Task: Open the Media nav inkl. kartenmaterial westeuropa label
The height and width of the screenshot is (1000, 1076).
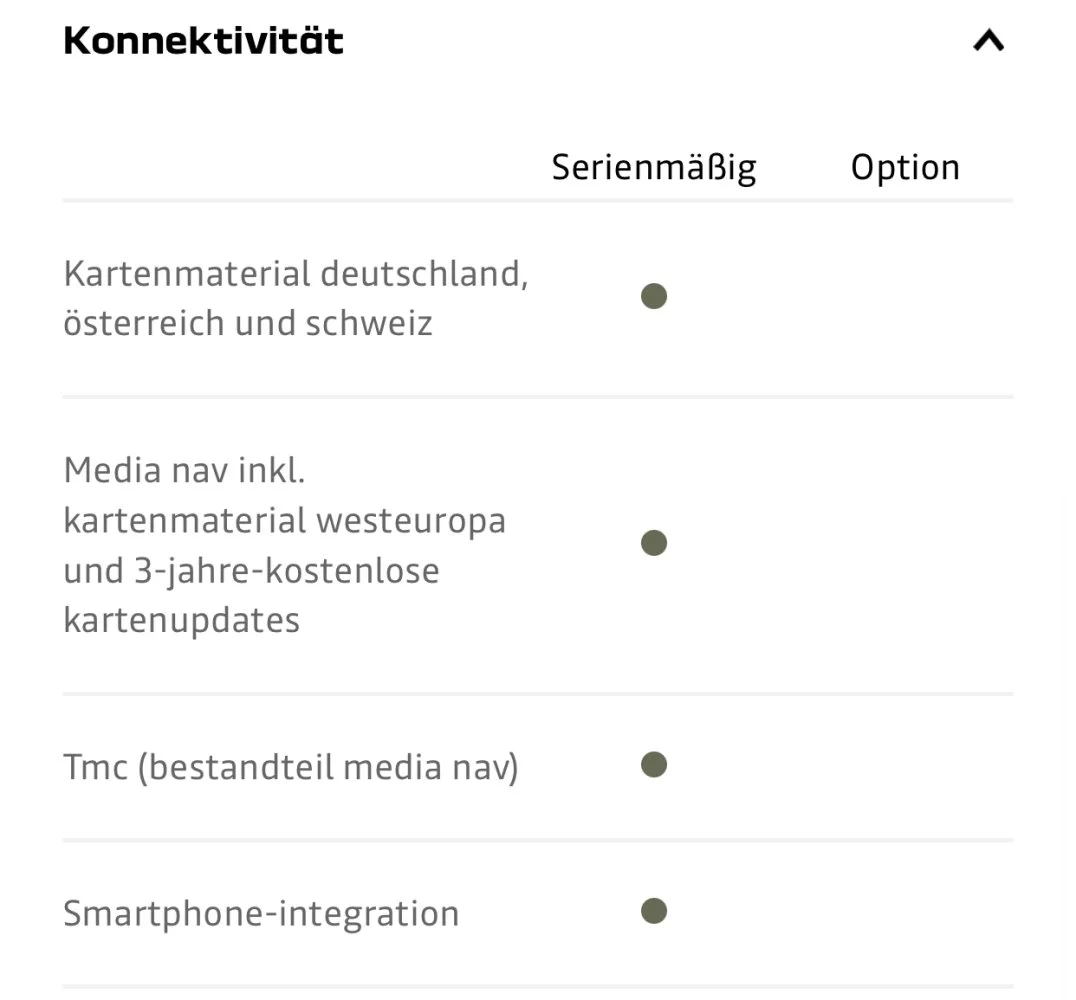Action: coord(284,545)
